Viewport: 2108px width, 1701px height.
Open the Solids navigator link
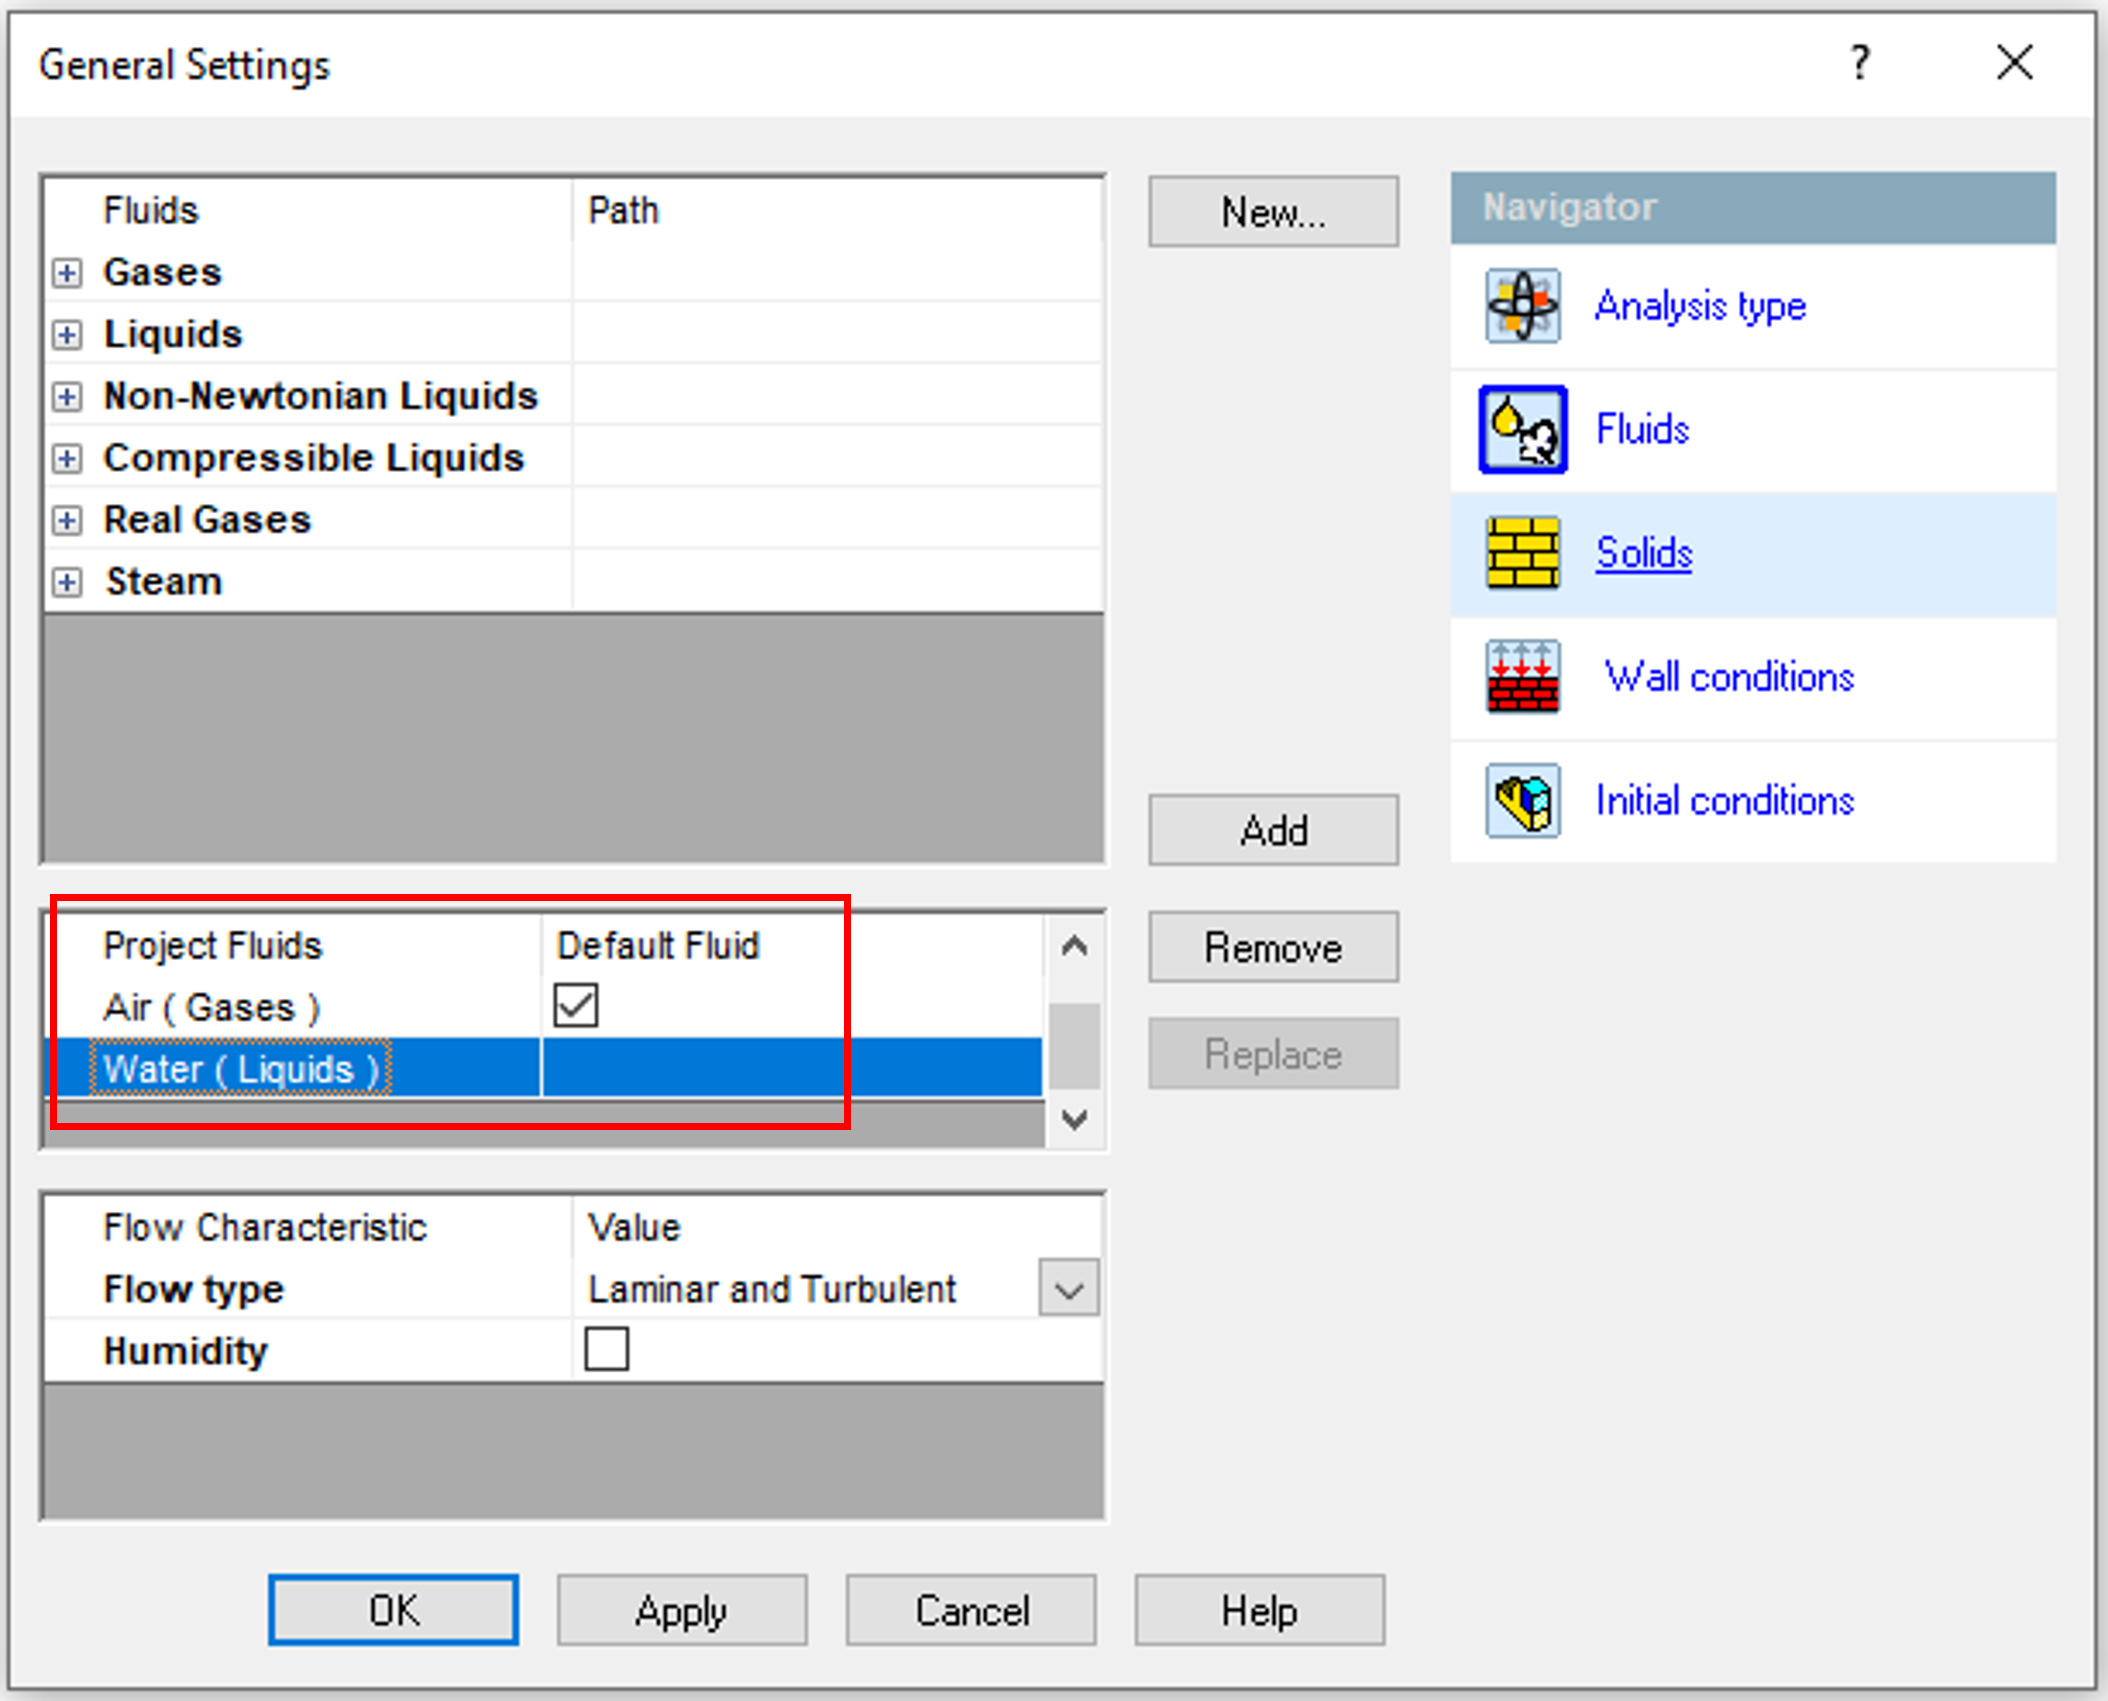tap(1643, 553)
